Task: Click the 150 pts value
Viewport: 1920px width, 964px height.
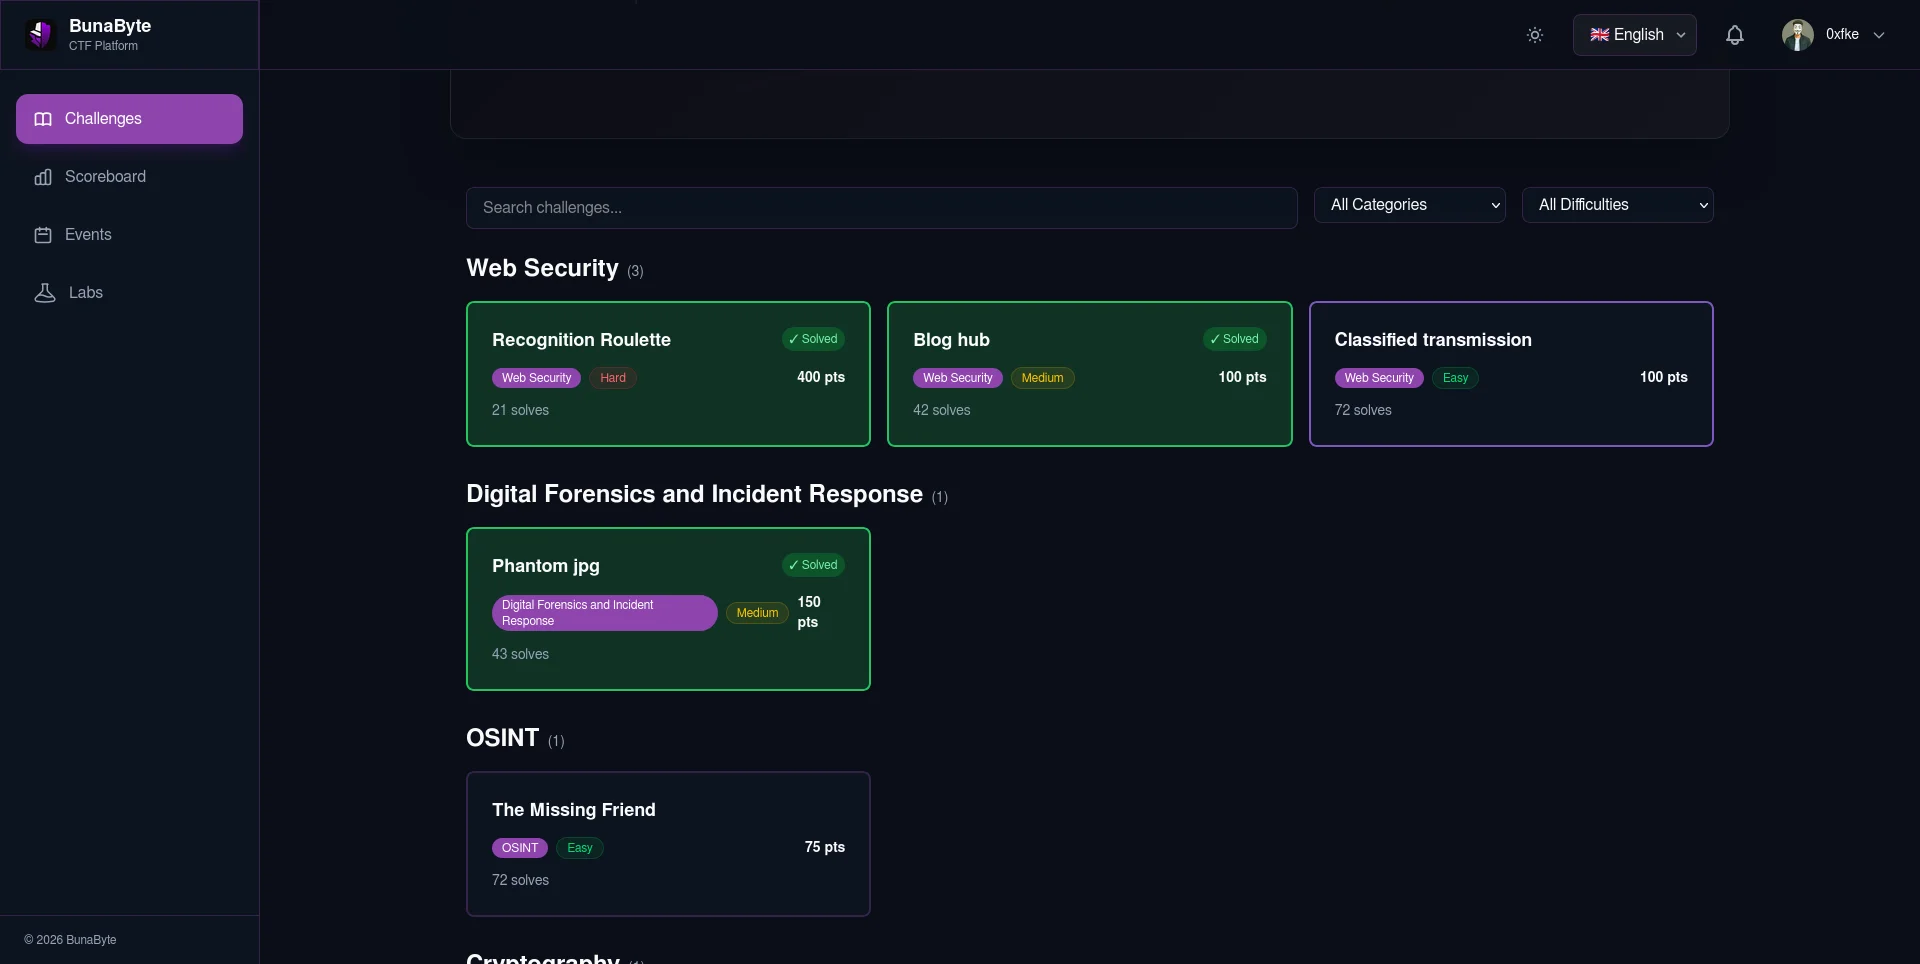Action: [x=809, y=612]
